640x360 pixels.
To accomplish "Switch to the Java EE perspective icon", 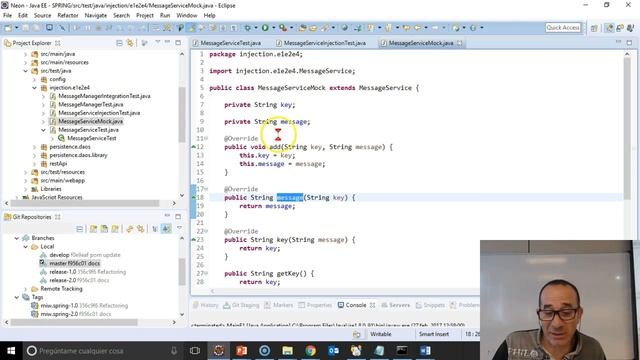I will pyautogui.click(x=609, y=28).
